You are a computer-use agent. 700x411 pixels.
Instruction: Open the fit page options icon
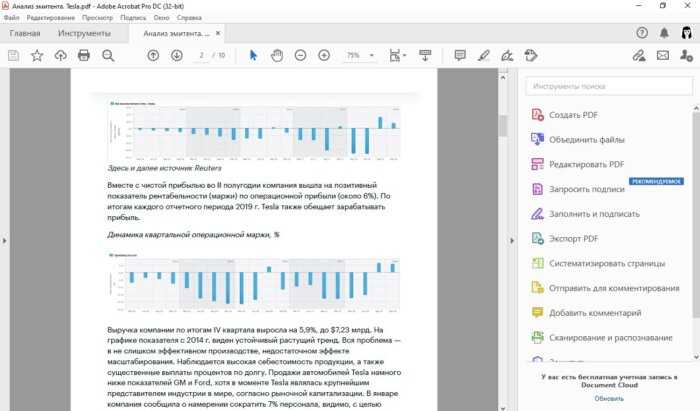397,55
